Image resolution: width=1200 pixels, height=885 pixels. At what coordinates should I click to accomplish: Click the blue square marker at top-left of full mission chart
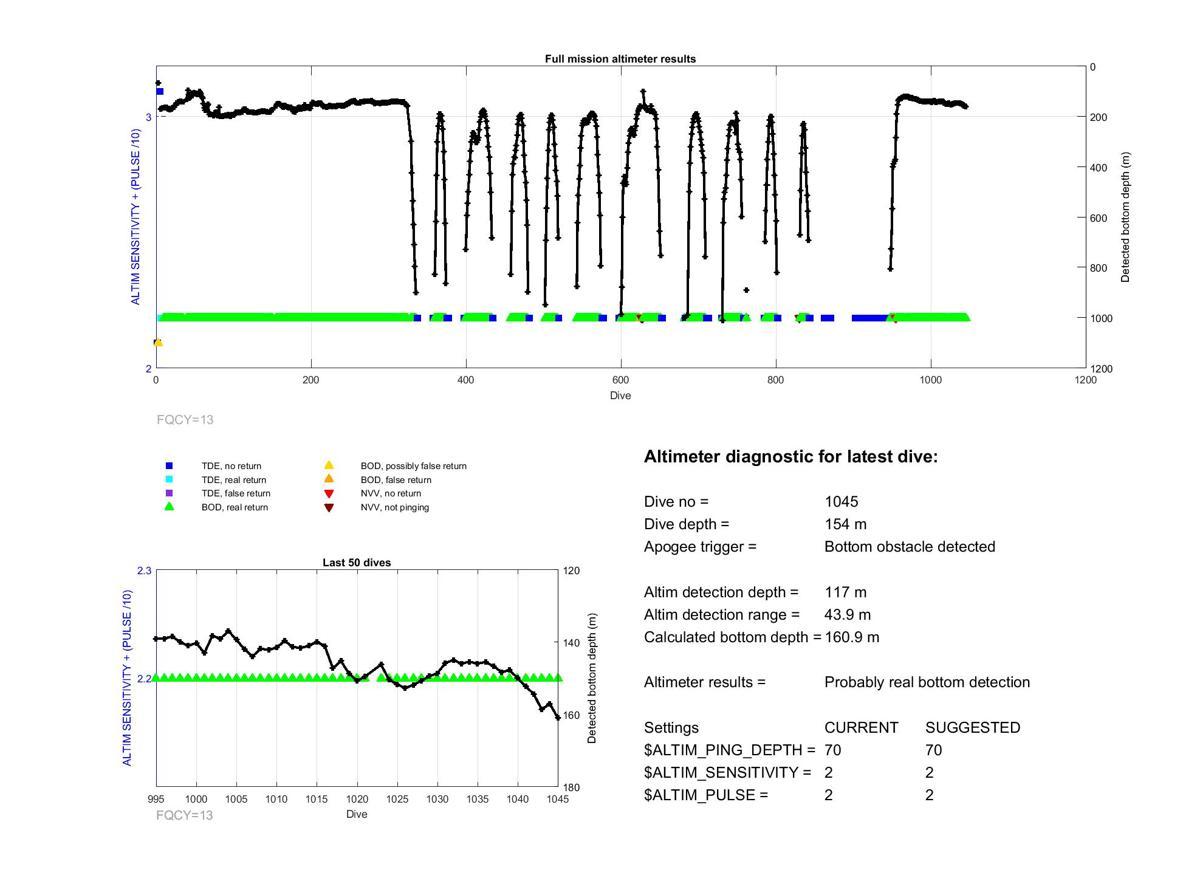tap(160, 91)
